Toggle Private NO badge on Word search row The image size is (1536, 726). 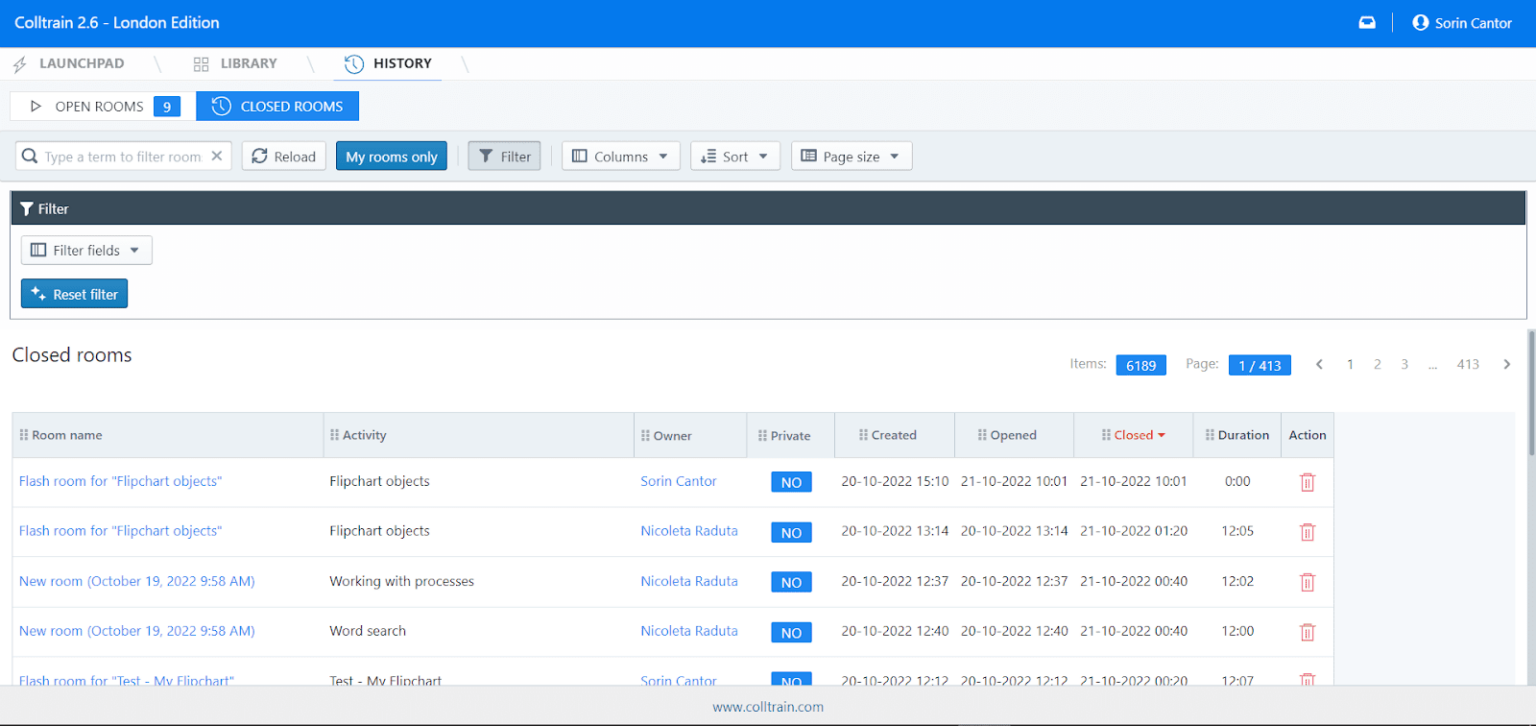click(x=791, y=632)
